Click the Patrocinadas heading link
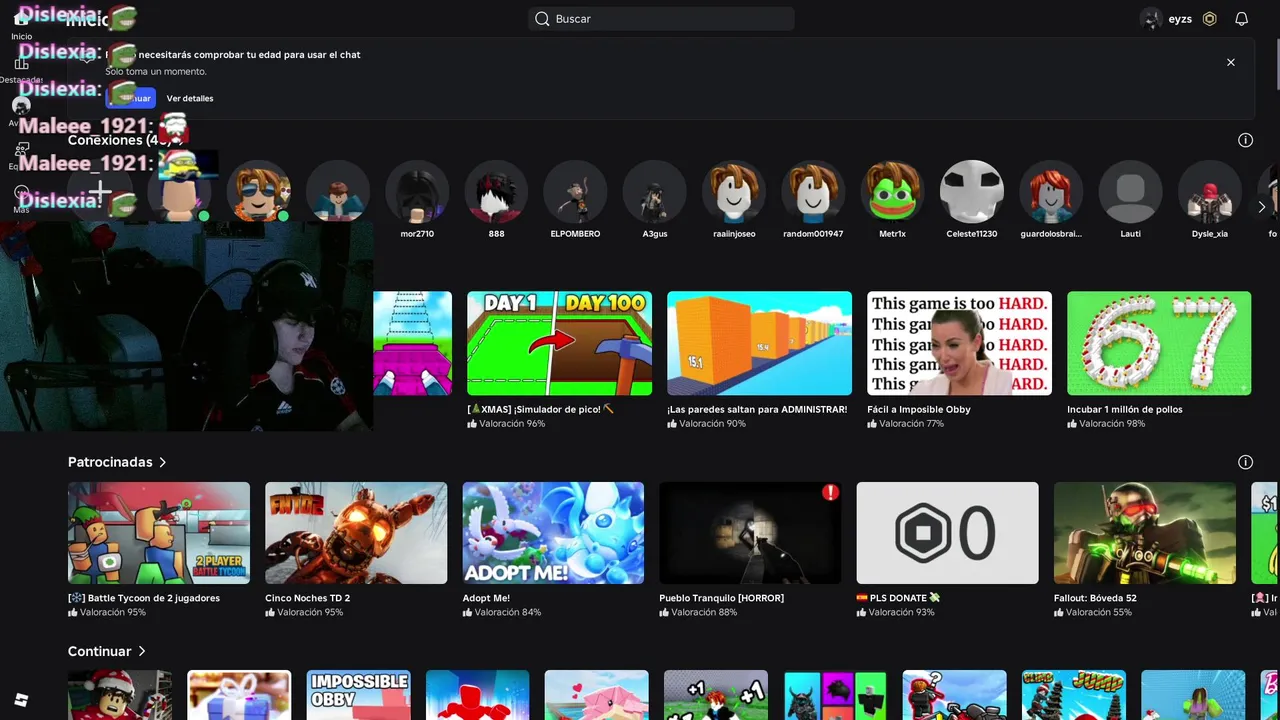 pyautogui.click(x=110, y=462)
